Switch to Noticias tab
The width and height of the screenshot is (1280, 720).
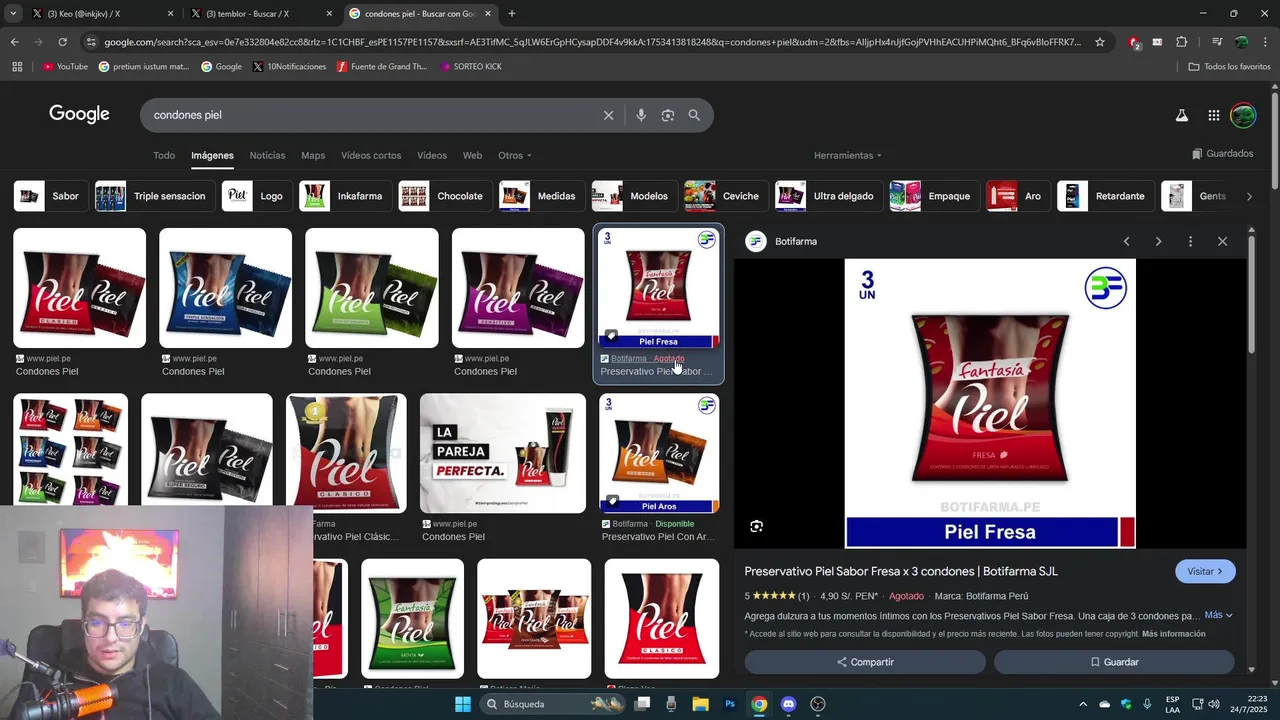267,155
